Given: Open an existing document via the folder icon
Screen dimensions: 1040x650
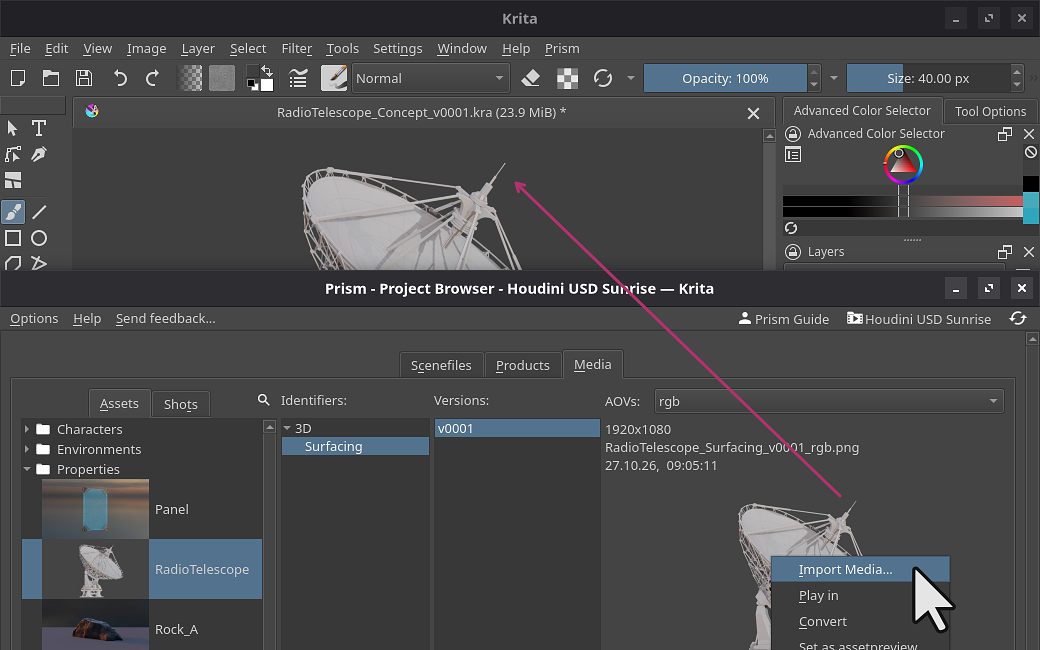Looking at the screenshot, I should (x=51, y=78).
